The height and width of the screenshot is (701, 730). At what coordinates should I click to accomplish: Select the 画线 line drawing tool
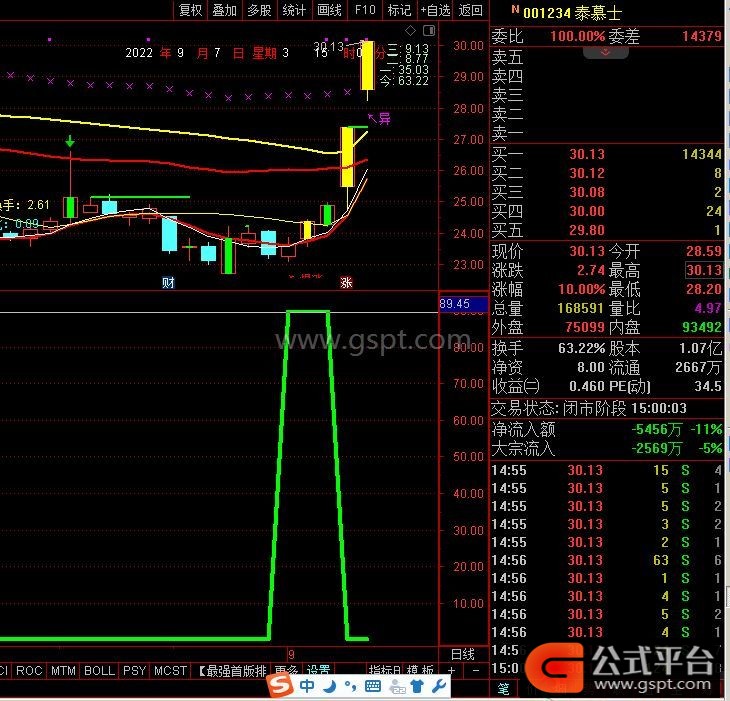[x=329, y=10]
